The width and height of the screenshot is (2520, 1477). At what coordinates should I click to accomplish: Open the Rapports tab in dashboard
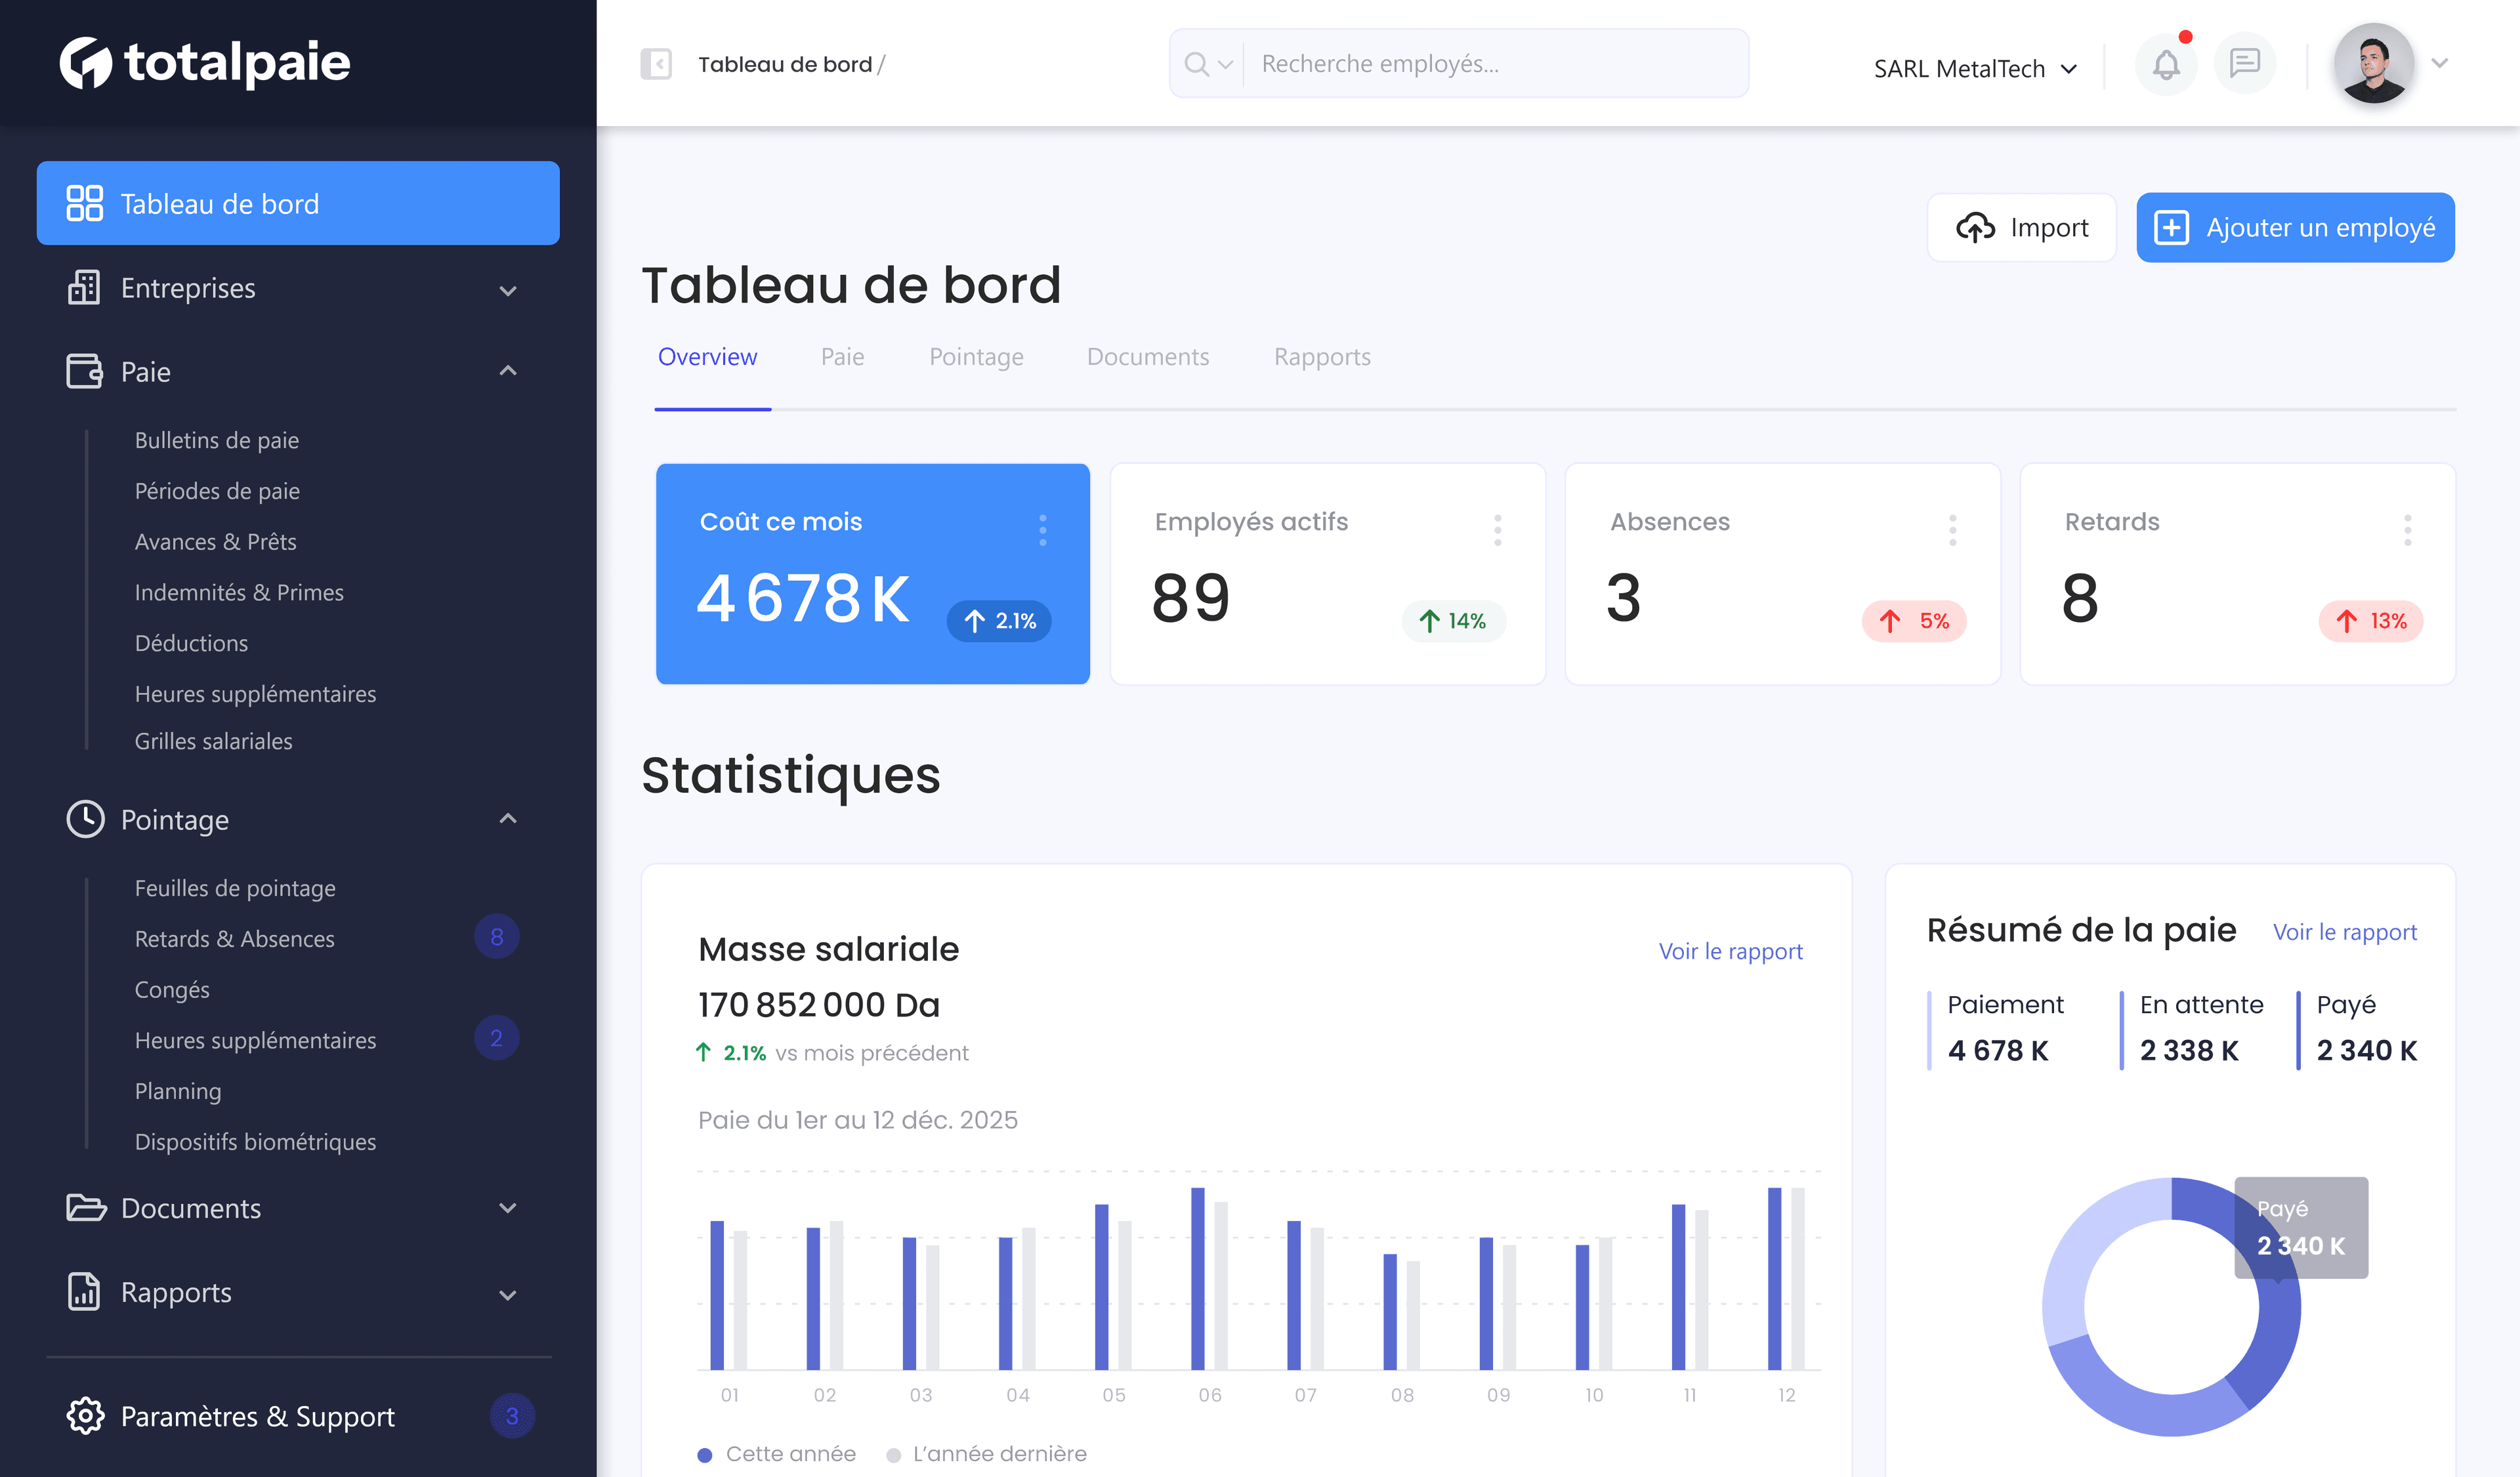[1321, 357]
